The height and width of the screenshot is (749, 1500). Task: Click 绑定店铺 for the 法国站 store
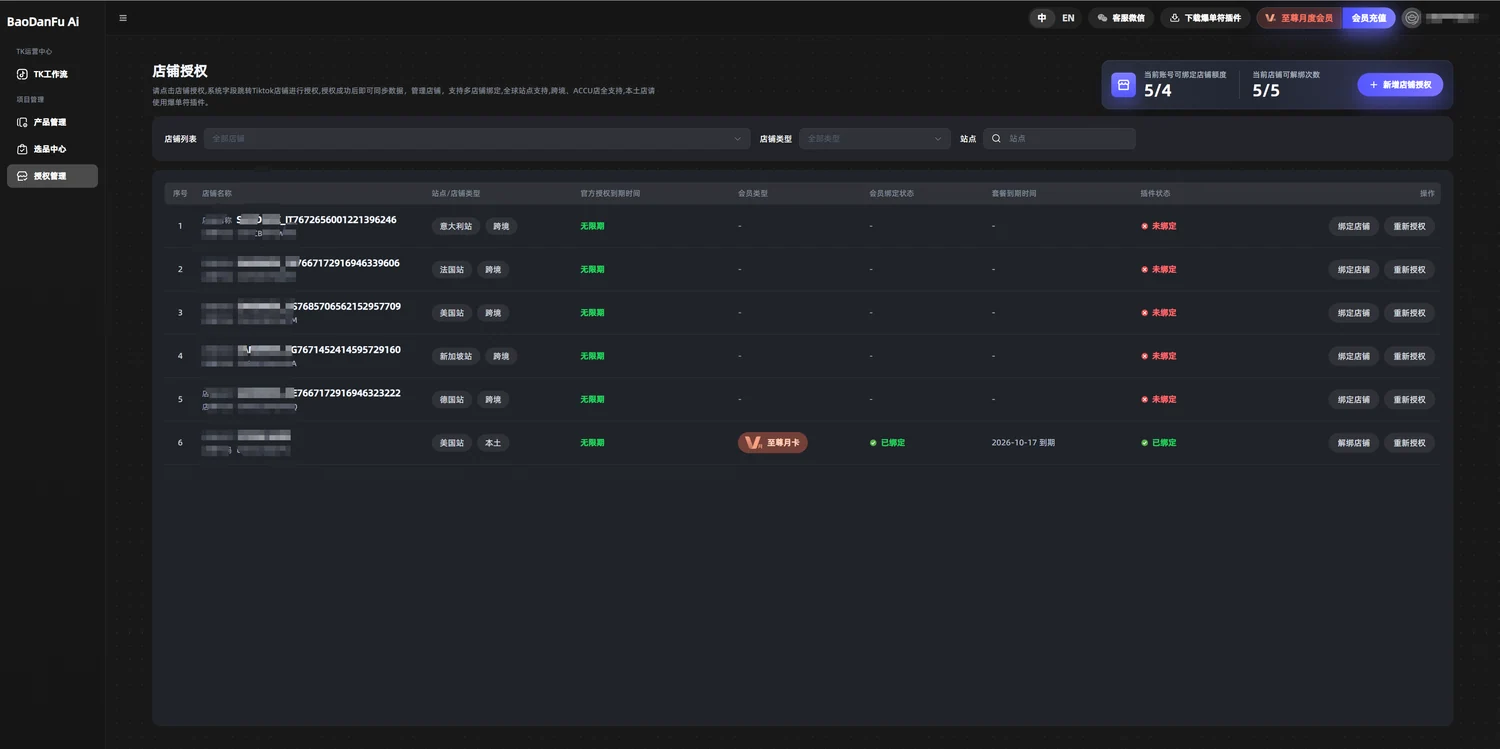coord(1354,269)
